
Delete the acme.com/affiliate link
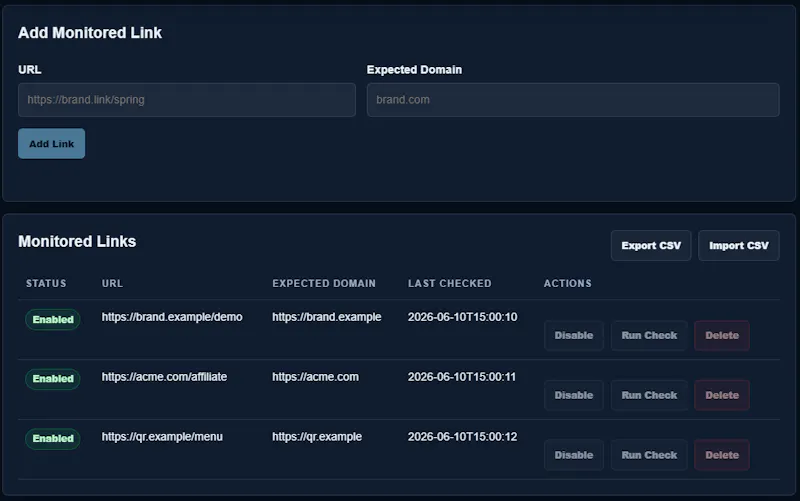click(x=722, y=395)
